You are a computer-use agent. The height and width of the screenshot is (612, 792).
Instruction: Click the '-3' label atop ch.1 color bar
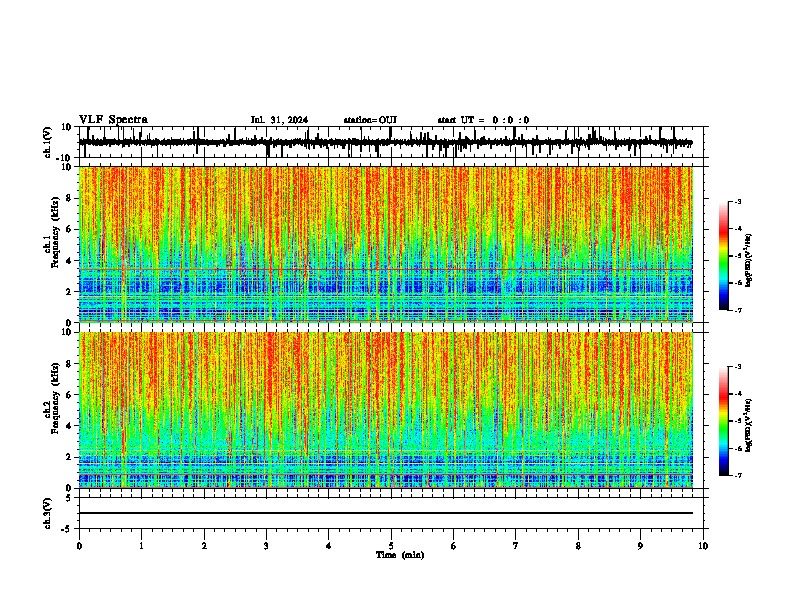[x=737, y=201]
